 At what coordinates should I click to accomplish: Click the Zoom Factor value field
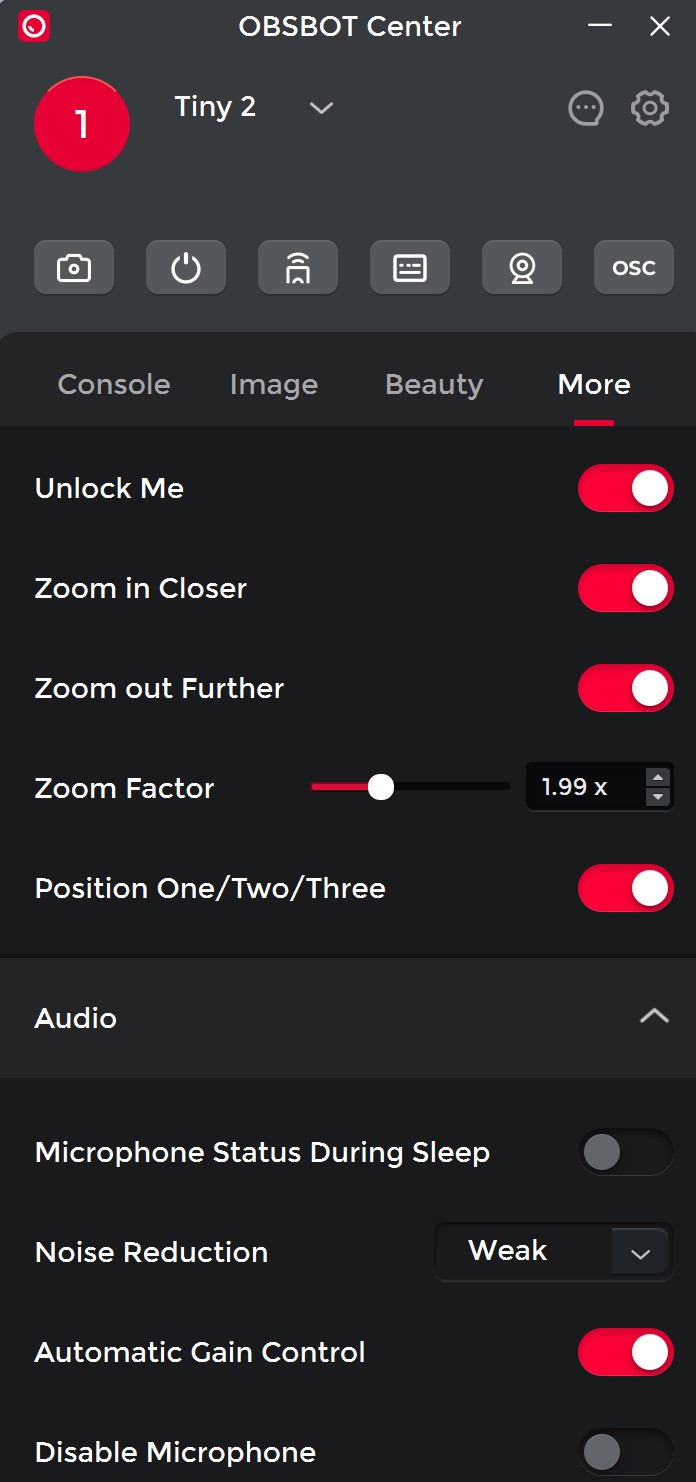(582, 787)
